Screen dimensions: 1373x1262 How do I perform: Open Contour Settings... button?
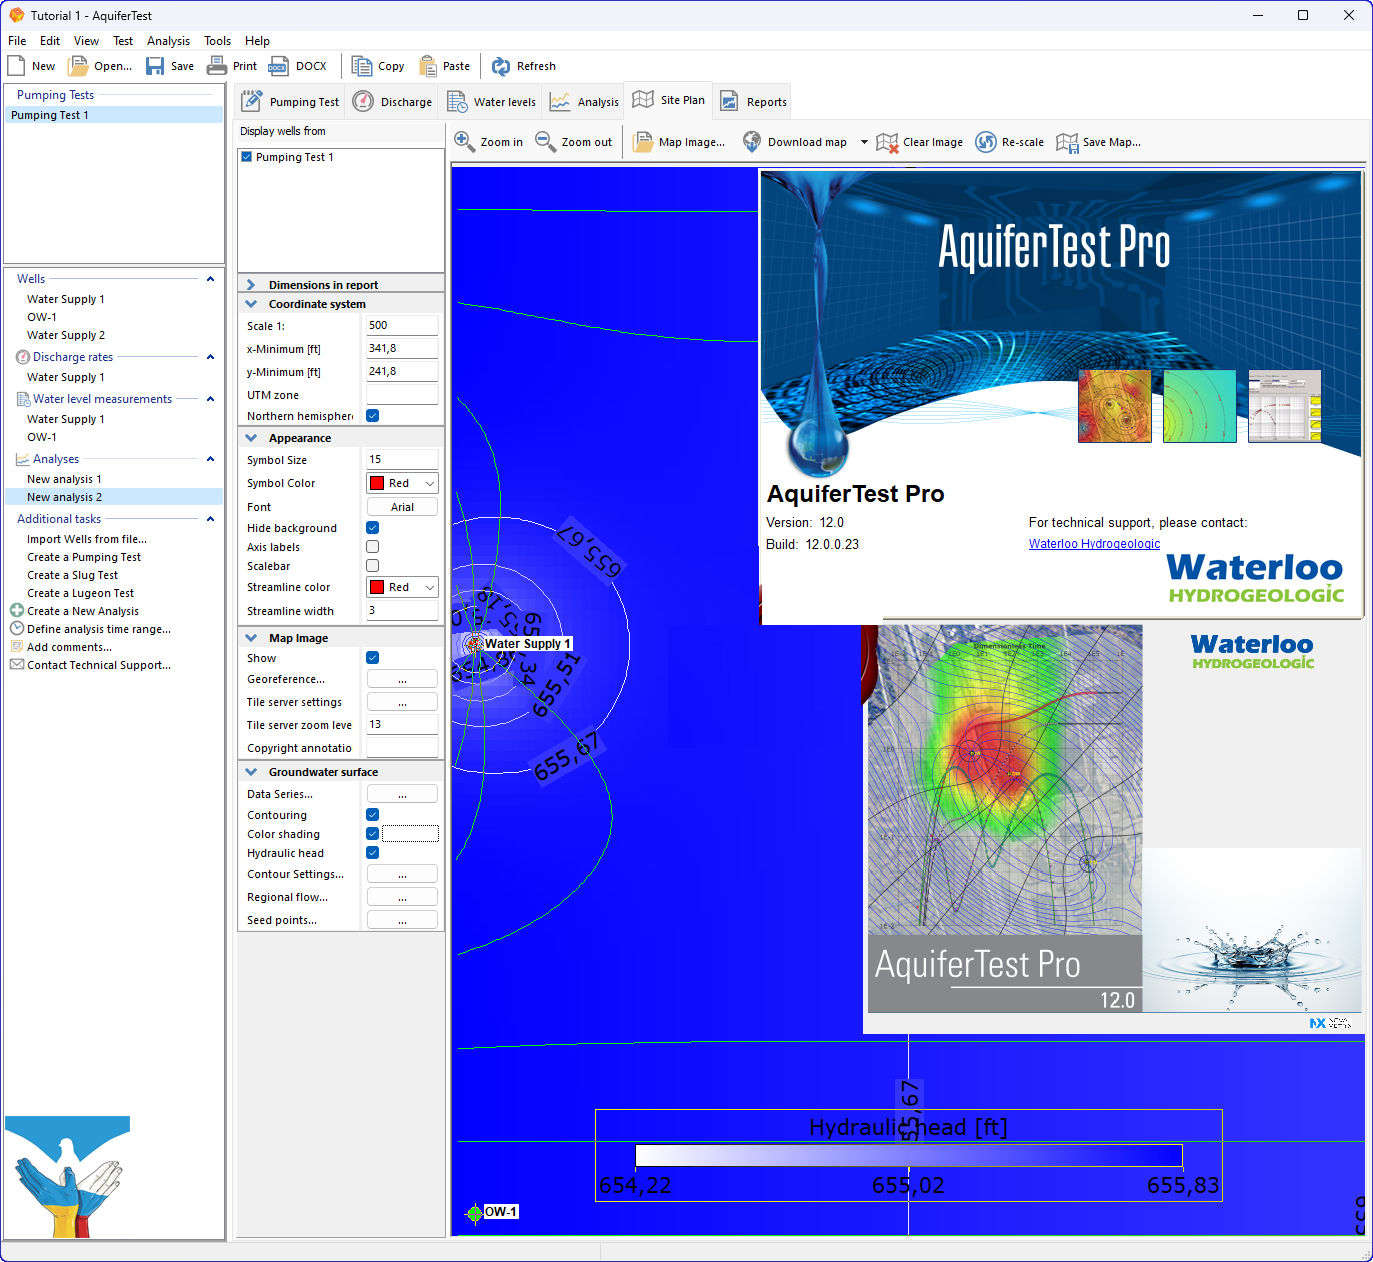click(x=402, y=874)
